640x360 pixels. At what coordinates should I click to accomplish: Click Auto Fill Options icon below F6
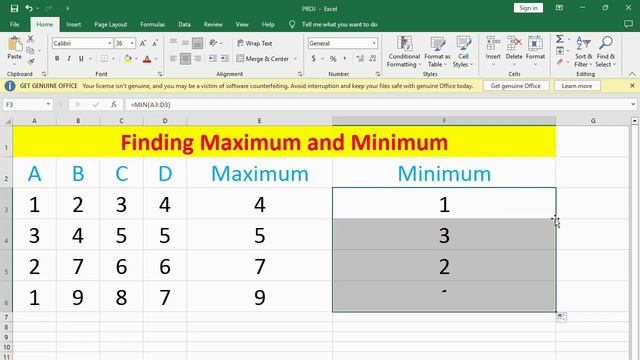point(562,317)
